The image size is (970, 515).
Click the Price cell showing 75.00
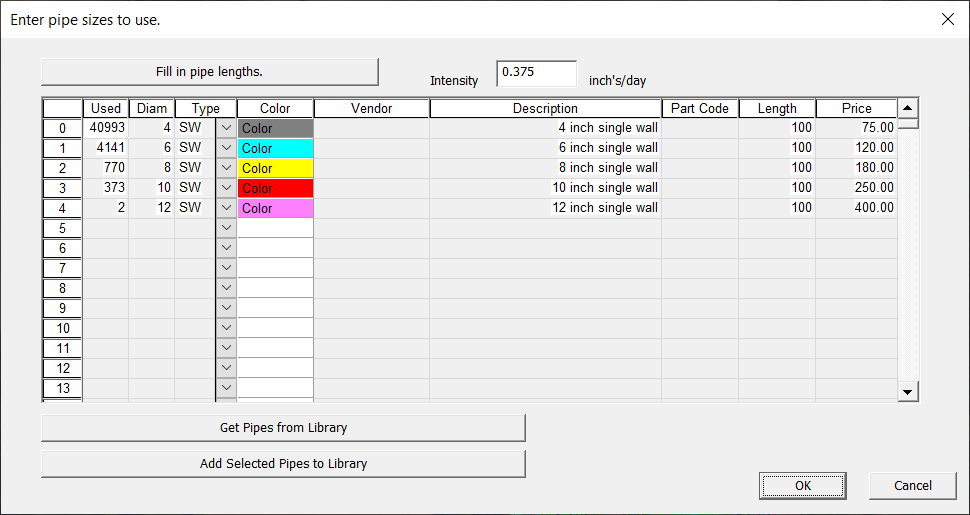click(856, 128)
